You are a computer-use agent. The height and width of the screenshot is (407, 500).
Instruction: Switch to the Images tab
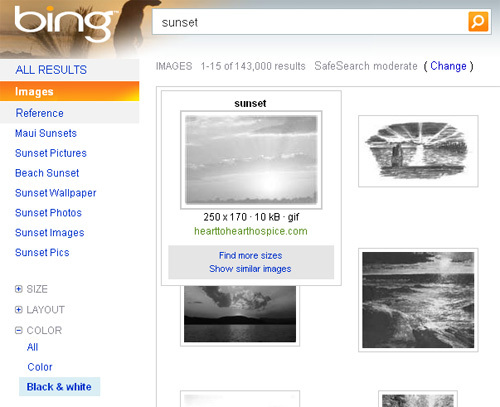[69, 91]
